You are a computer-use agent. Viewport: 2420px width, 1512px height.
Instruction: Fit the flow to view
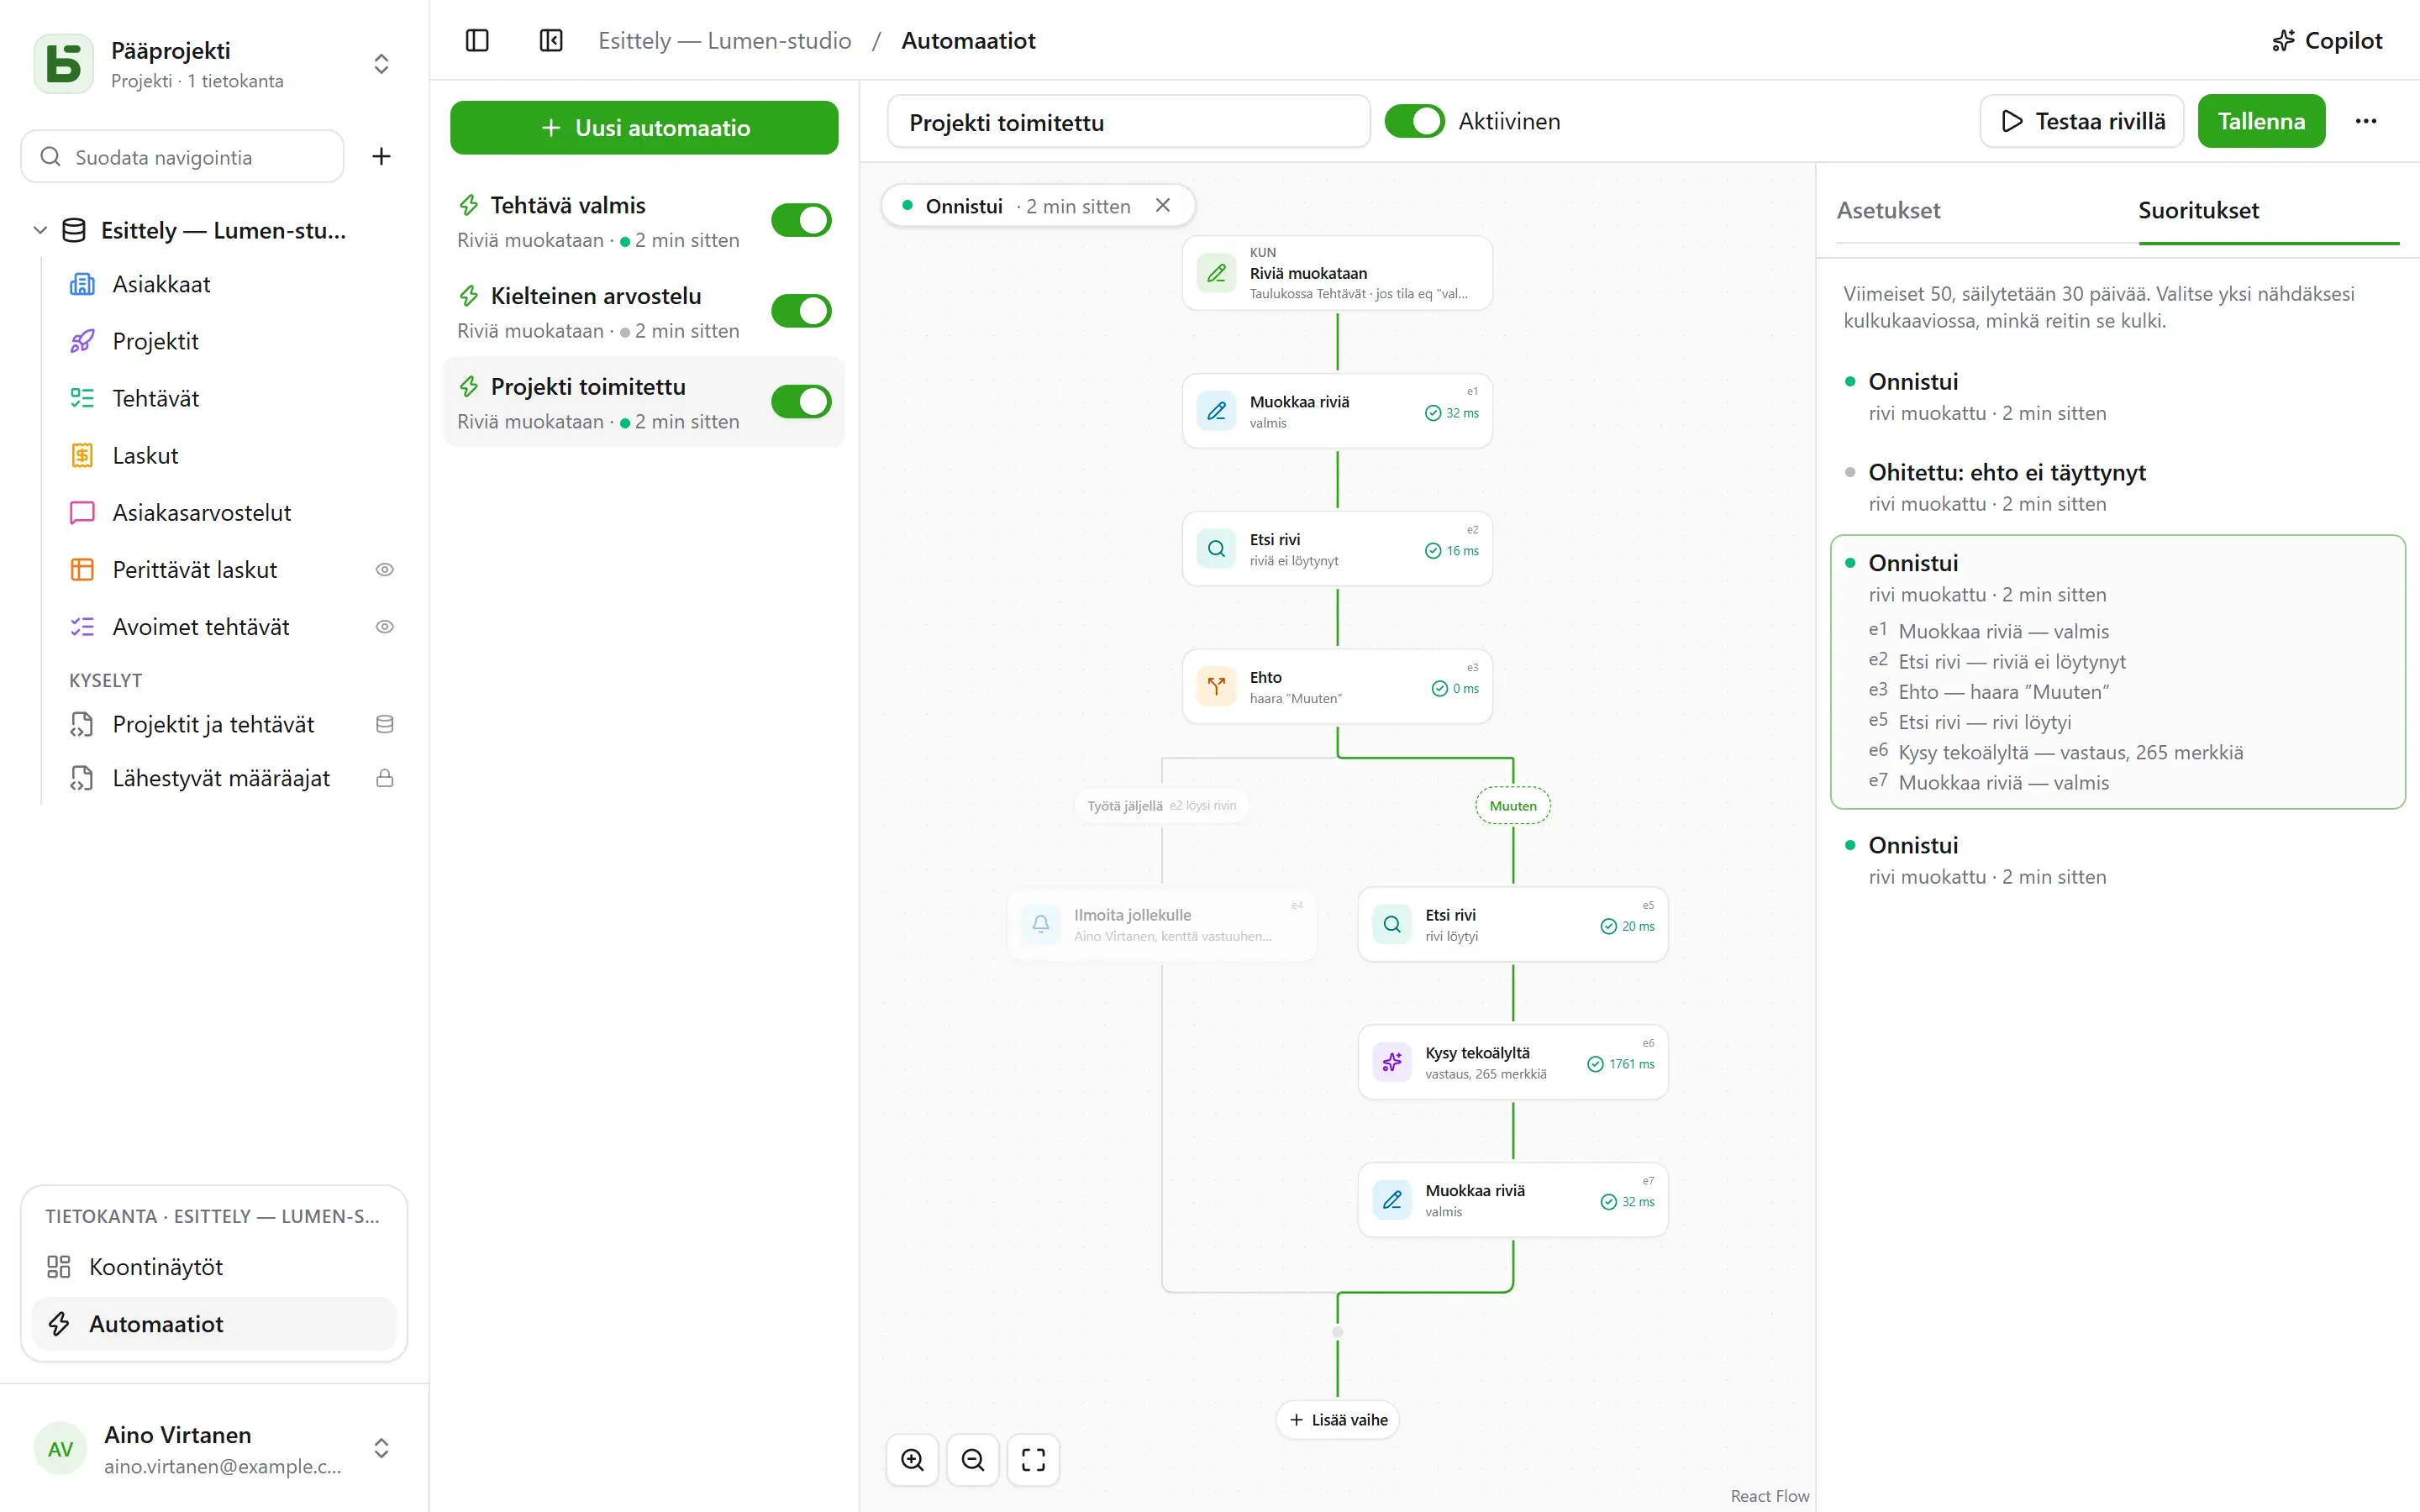[1033, 1459]
